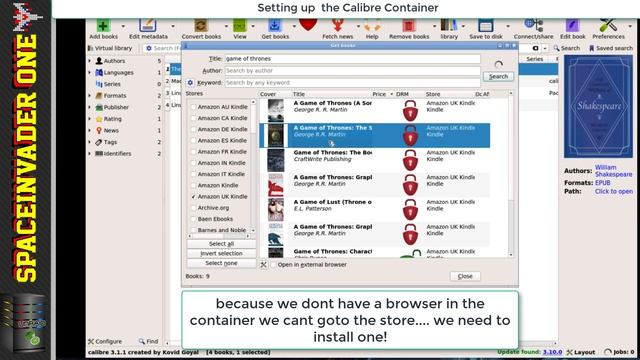Image resolution: width=640 pixels, height=360 pixels.
Task: Click the Author search field
Action: point(352,71)
